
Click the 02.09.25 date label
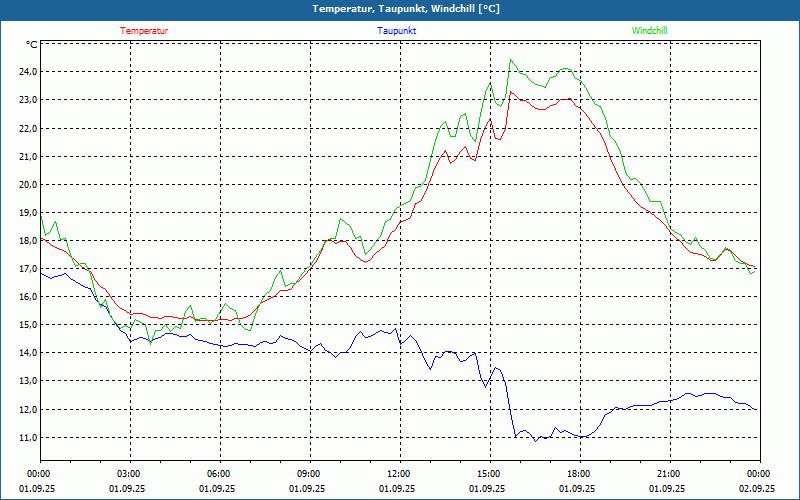coord(759,489)
